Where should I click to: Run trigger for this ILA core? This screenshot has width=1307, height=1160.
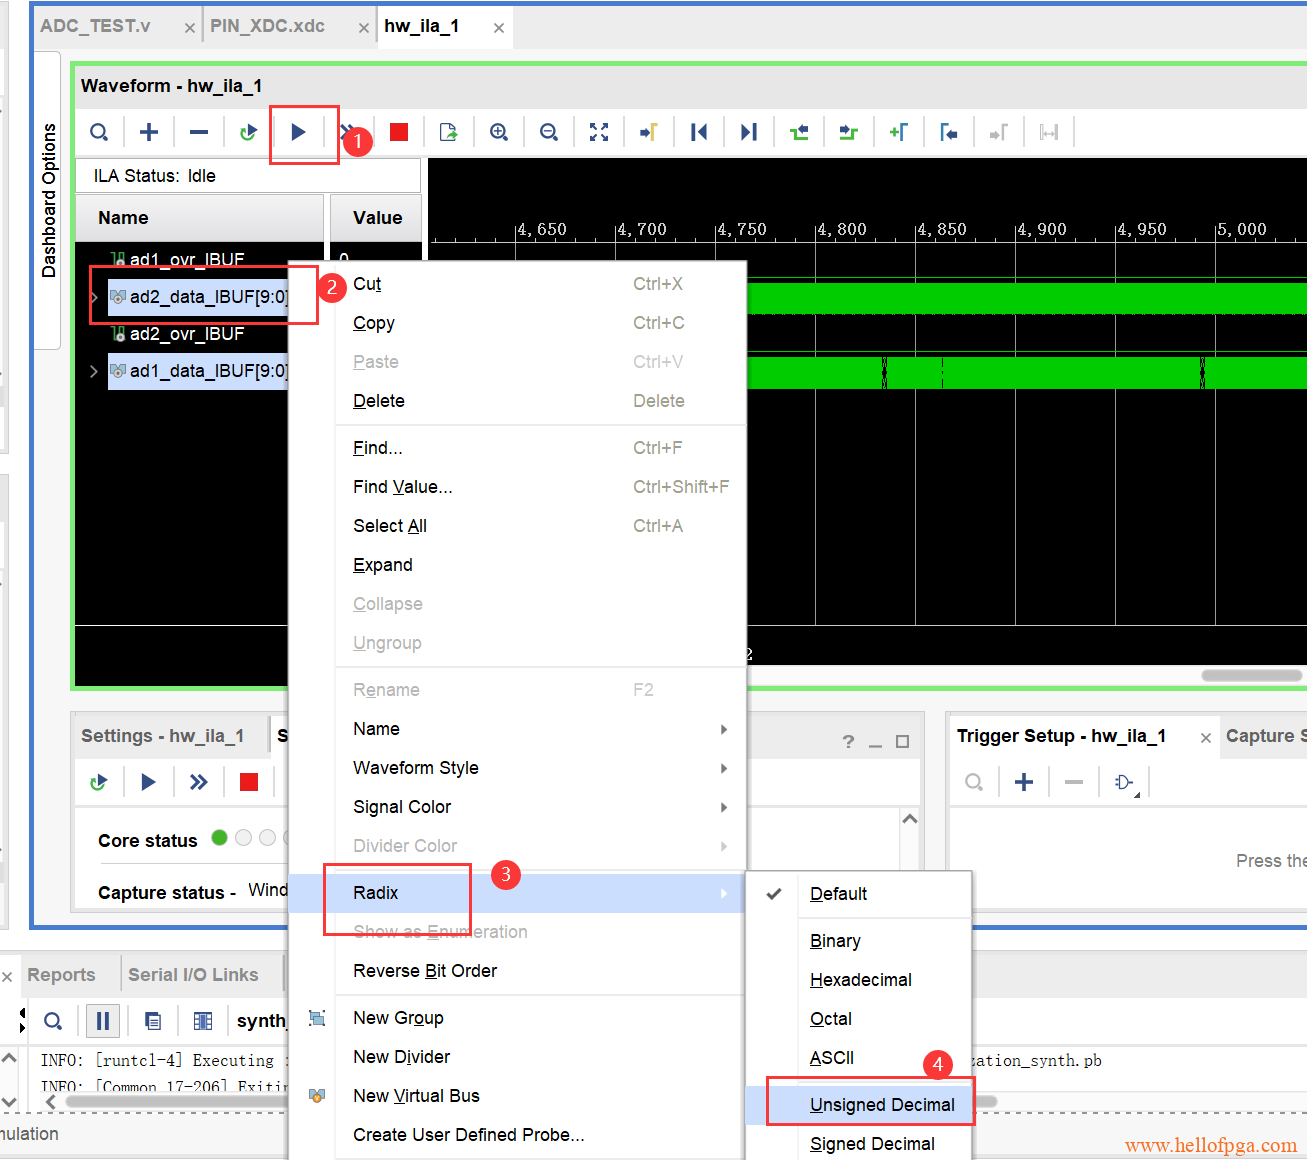(298, 132)
